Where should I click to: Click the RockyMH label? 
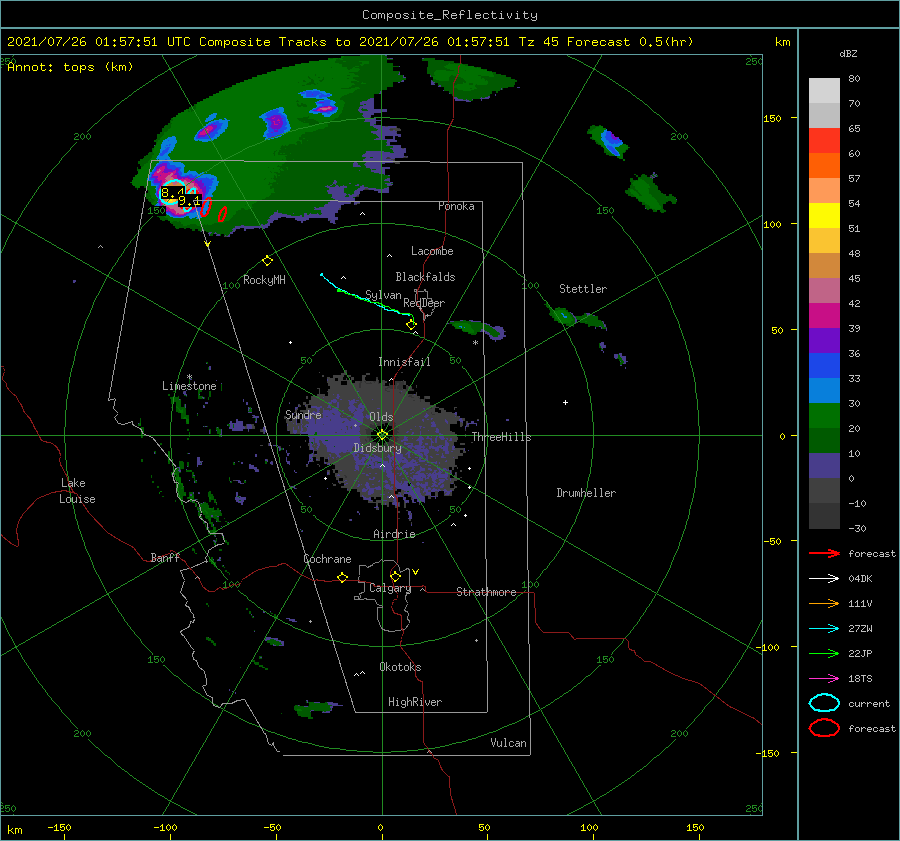click(264, 280)
